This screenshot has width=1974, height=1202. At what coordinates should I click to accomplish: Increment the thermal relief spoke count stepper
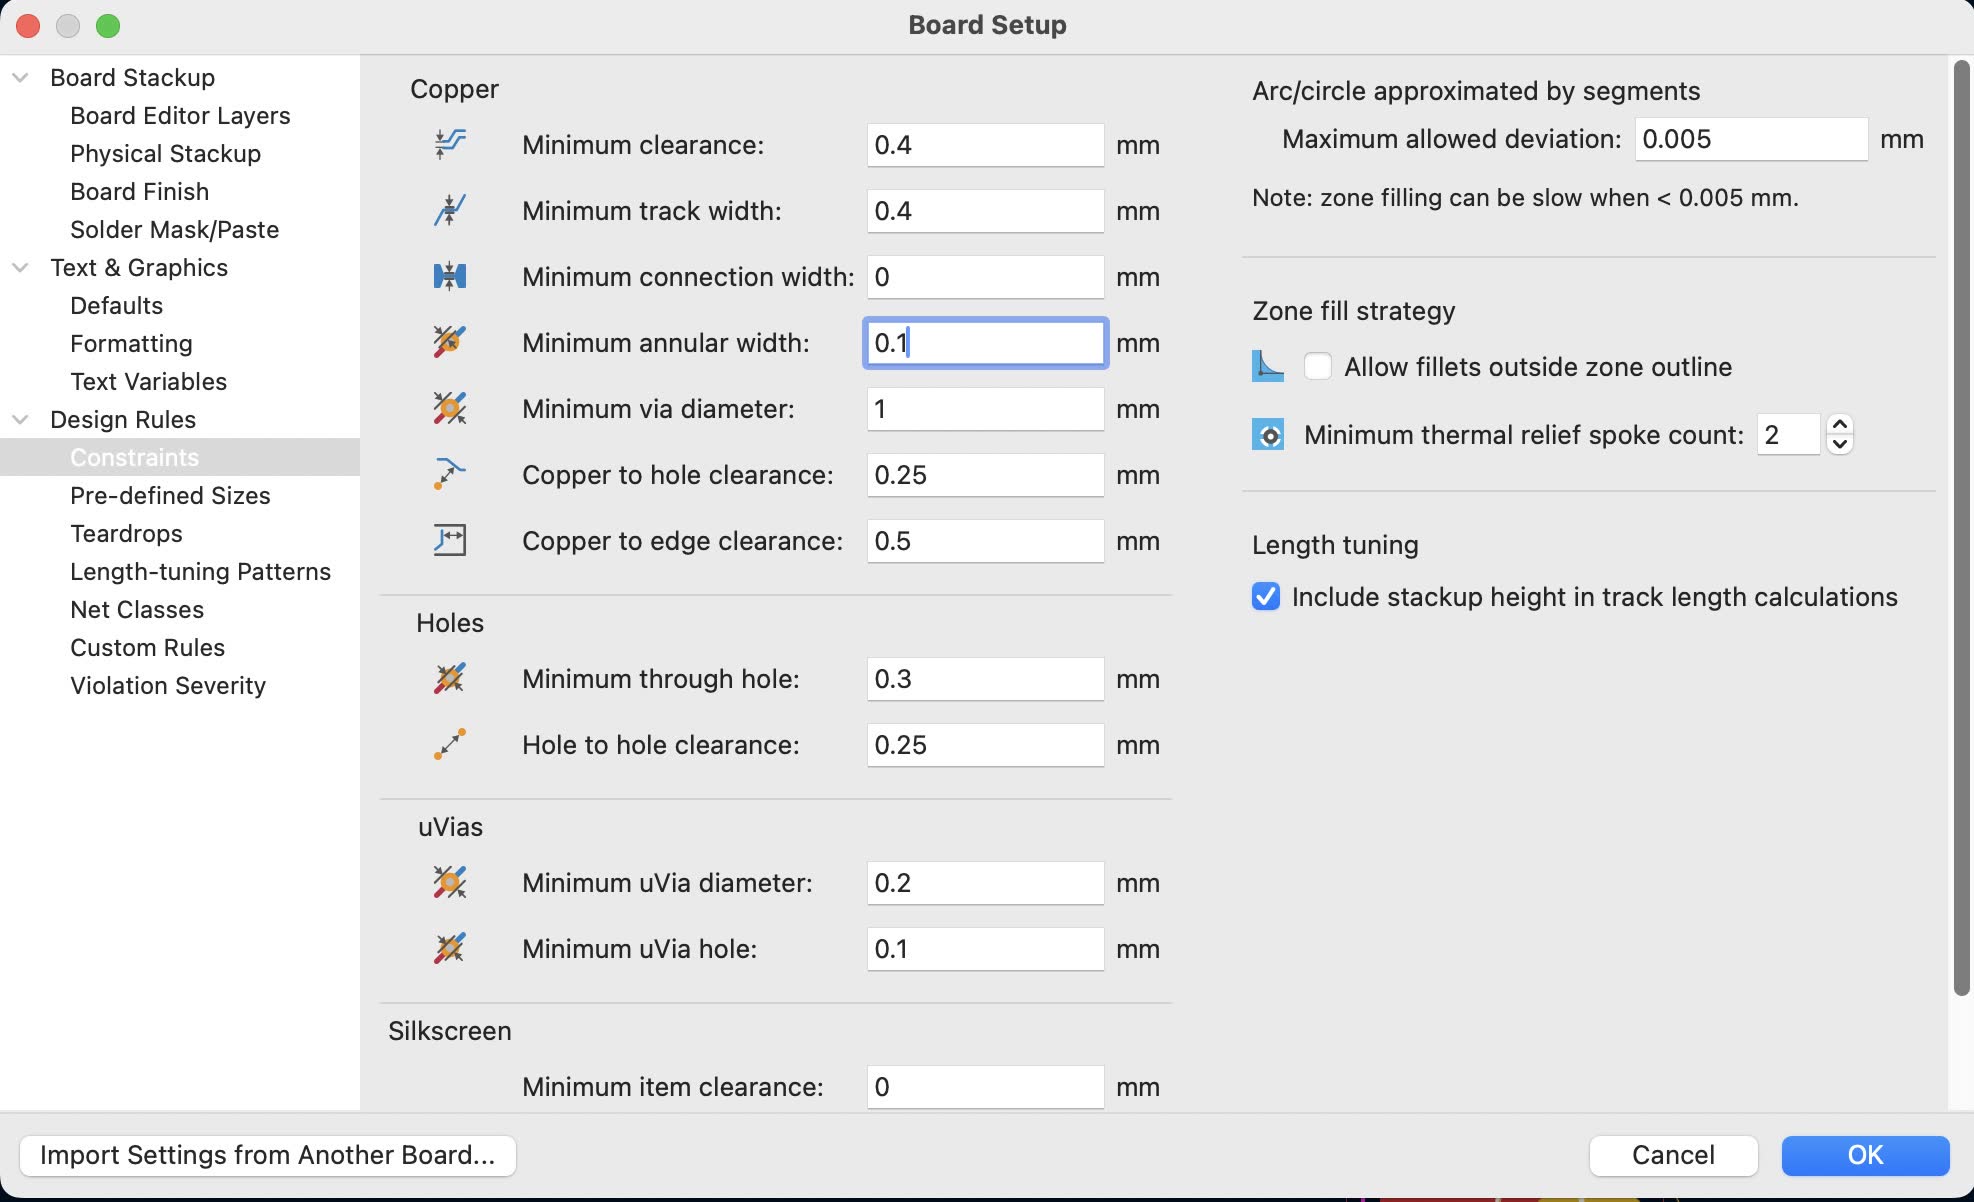pyautogui.click(x=1840, y=425)
